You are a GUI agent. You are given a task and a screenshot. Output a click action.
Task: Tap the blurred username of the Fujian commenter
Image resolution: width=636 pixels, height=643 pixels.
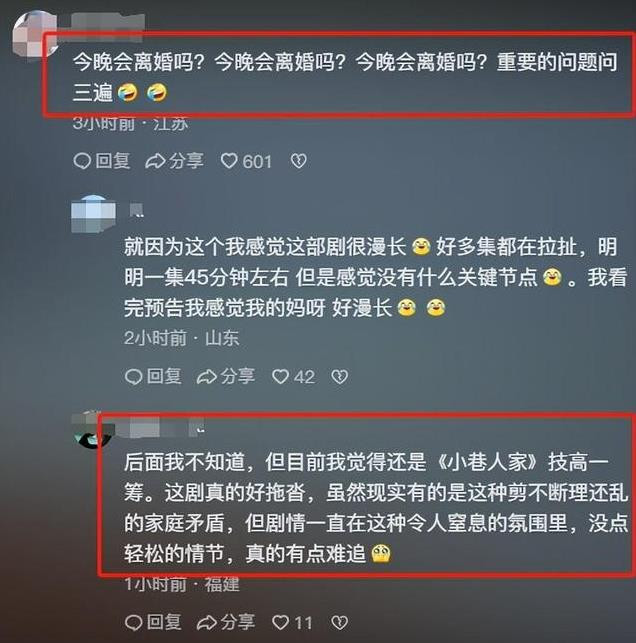160,428
